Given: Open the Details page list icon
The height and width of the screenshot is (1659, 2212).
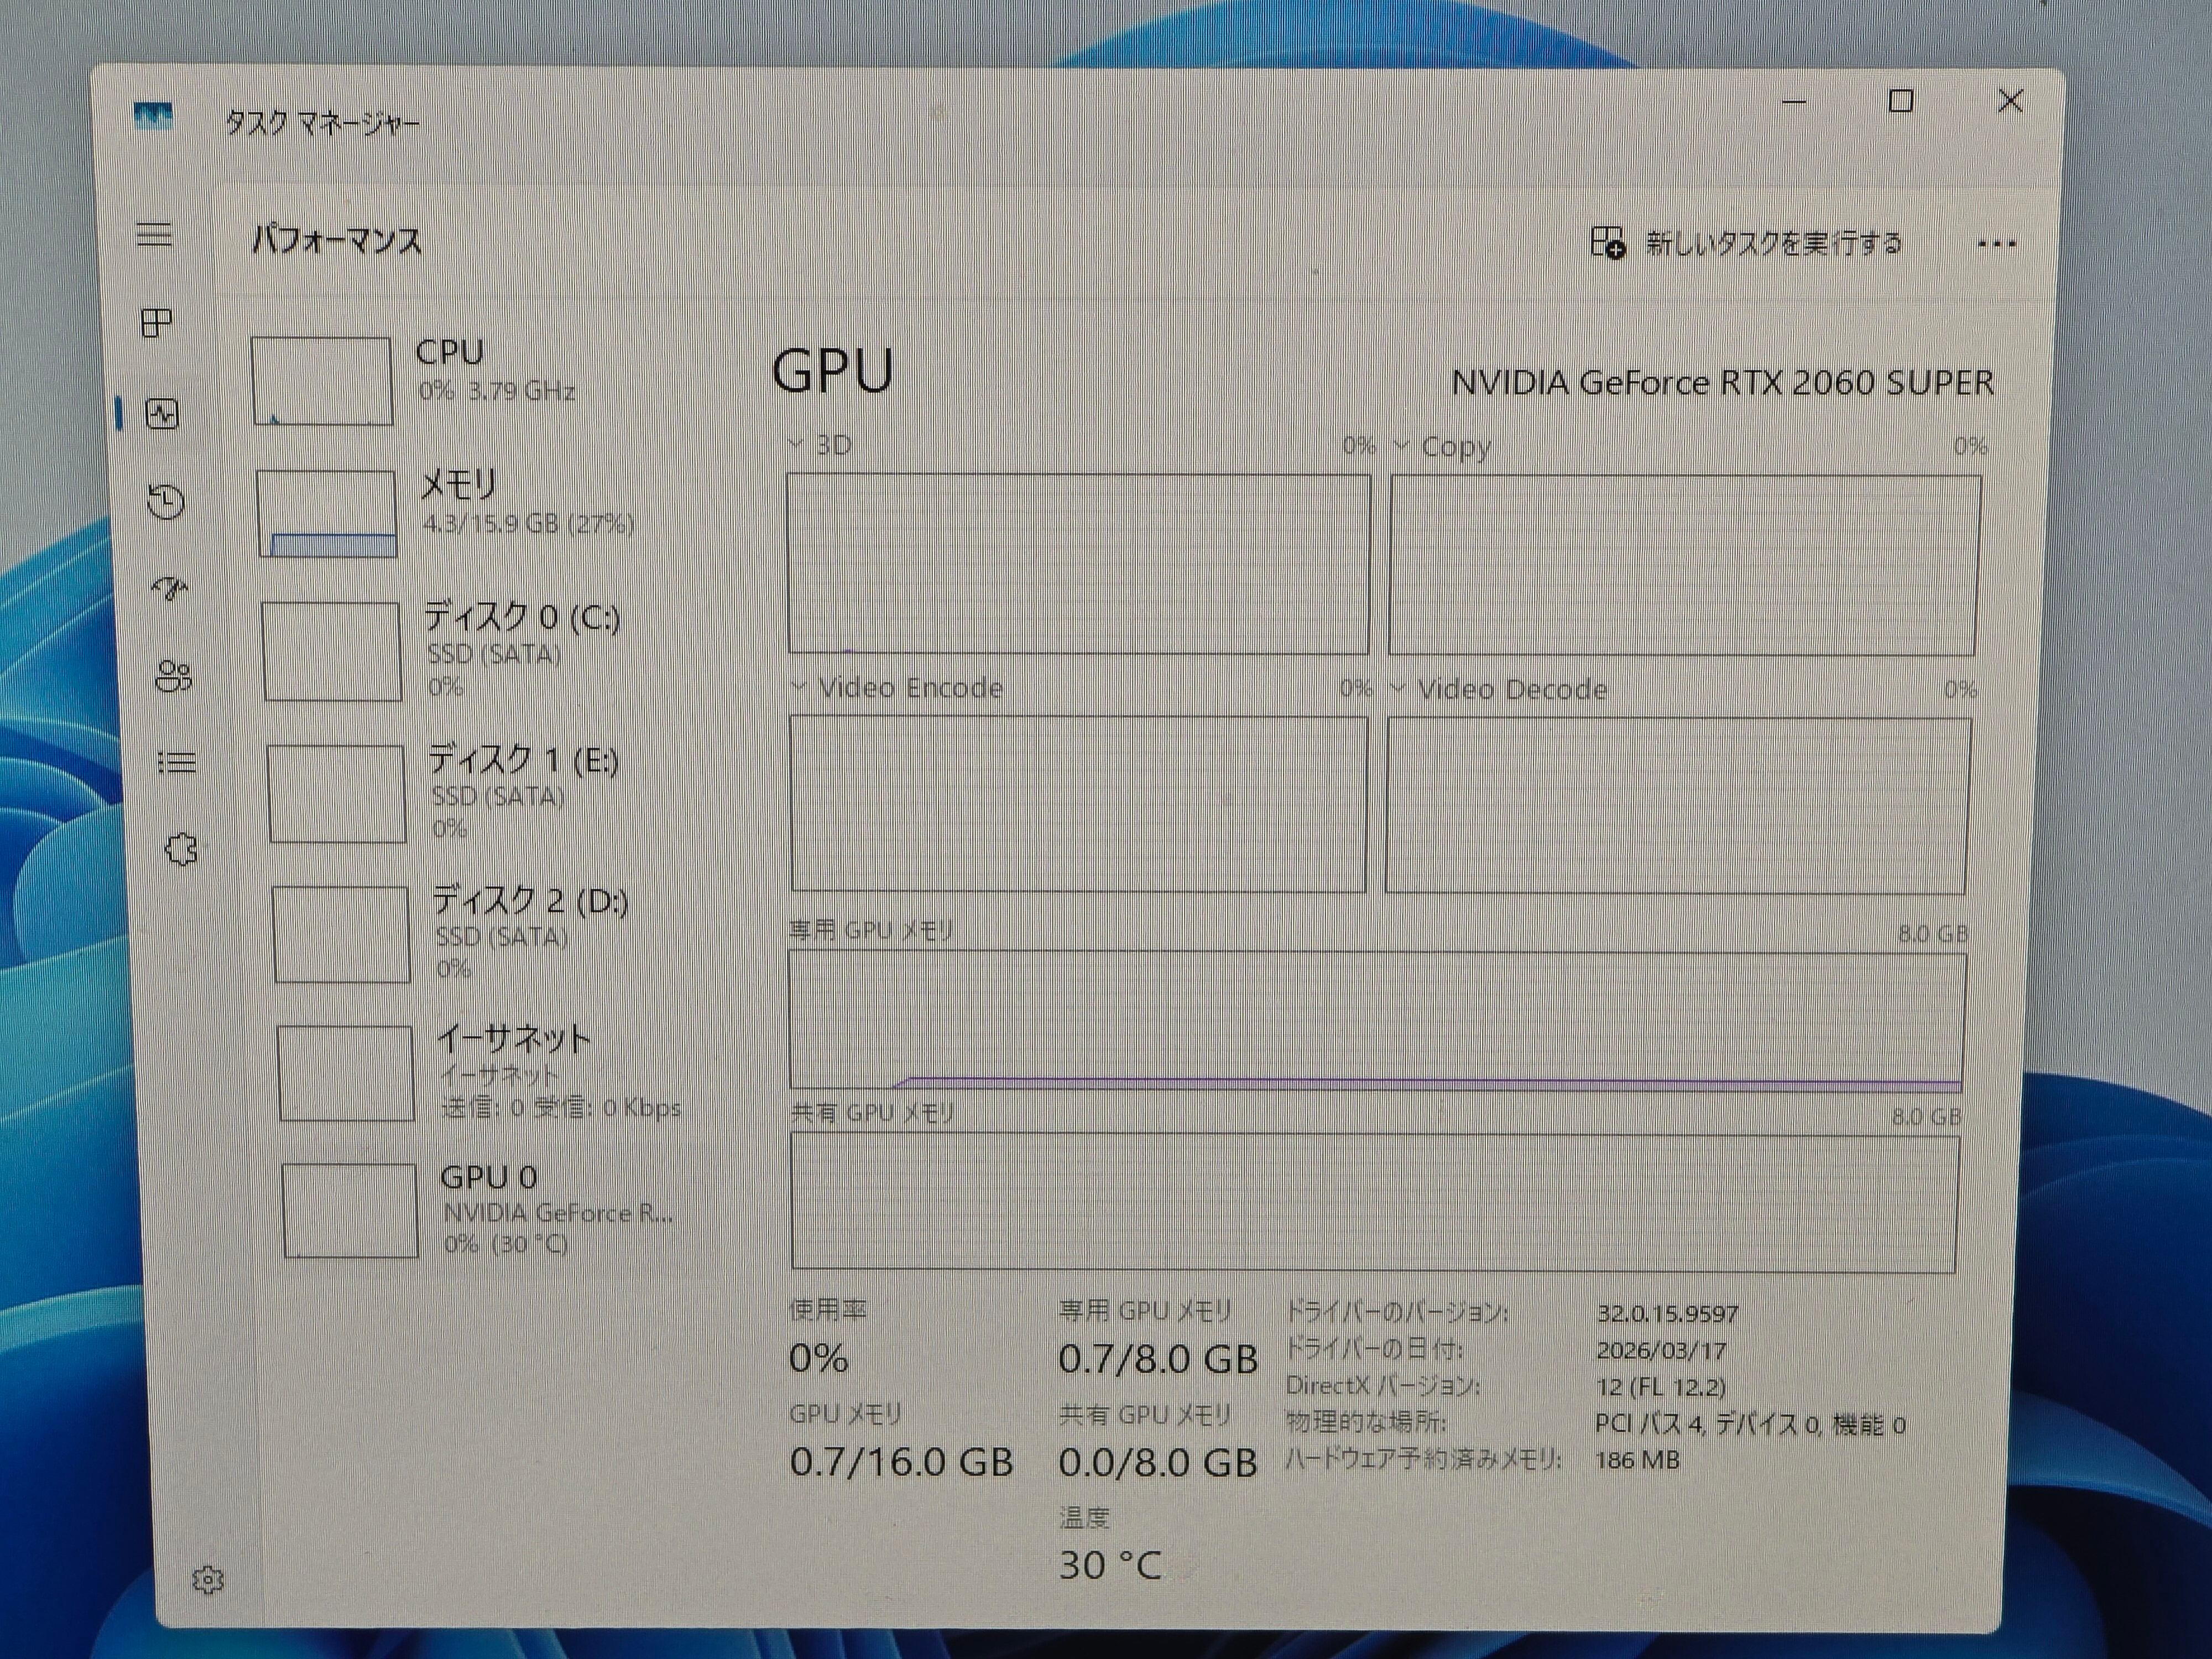Looking at the screenshot, I should [x=177, y=763].
